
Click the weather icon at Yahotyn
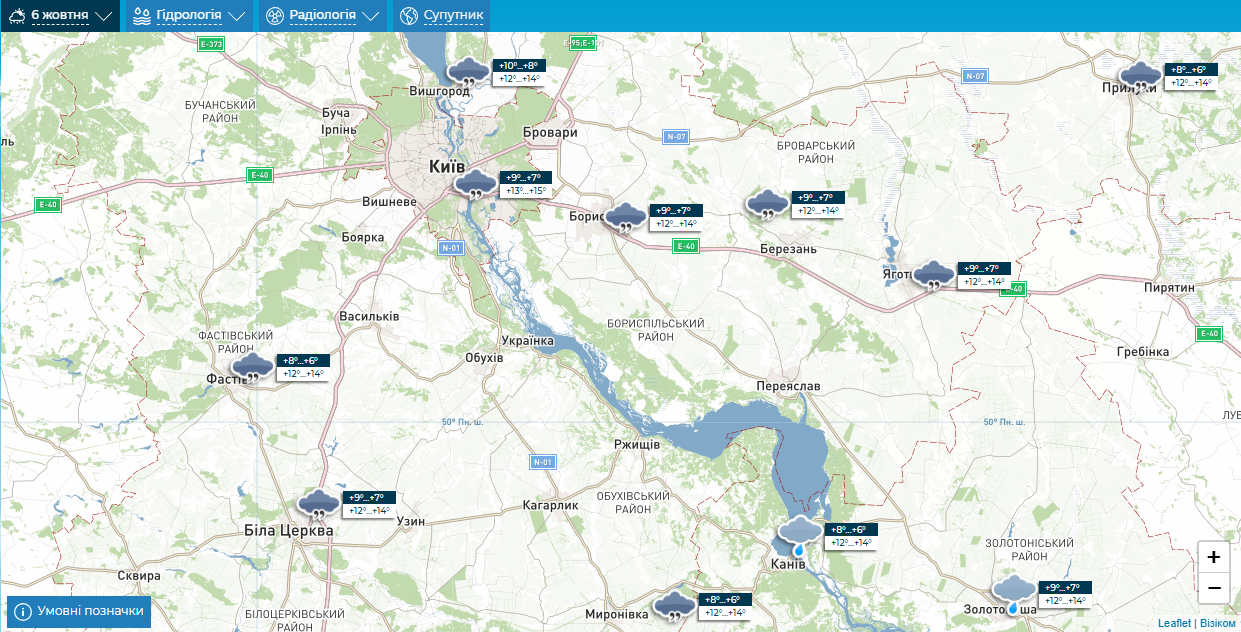(x=934, y=275)
